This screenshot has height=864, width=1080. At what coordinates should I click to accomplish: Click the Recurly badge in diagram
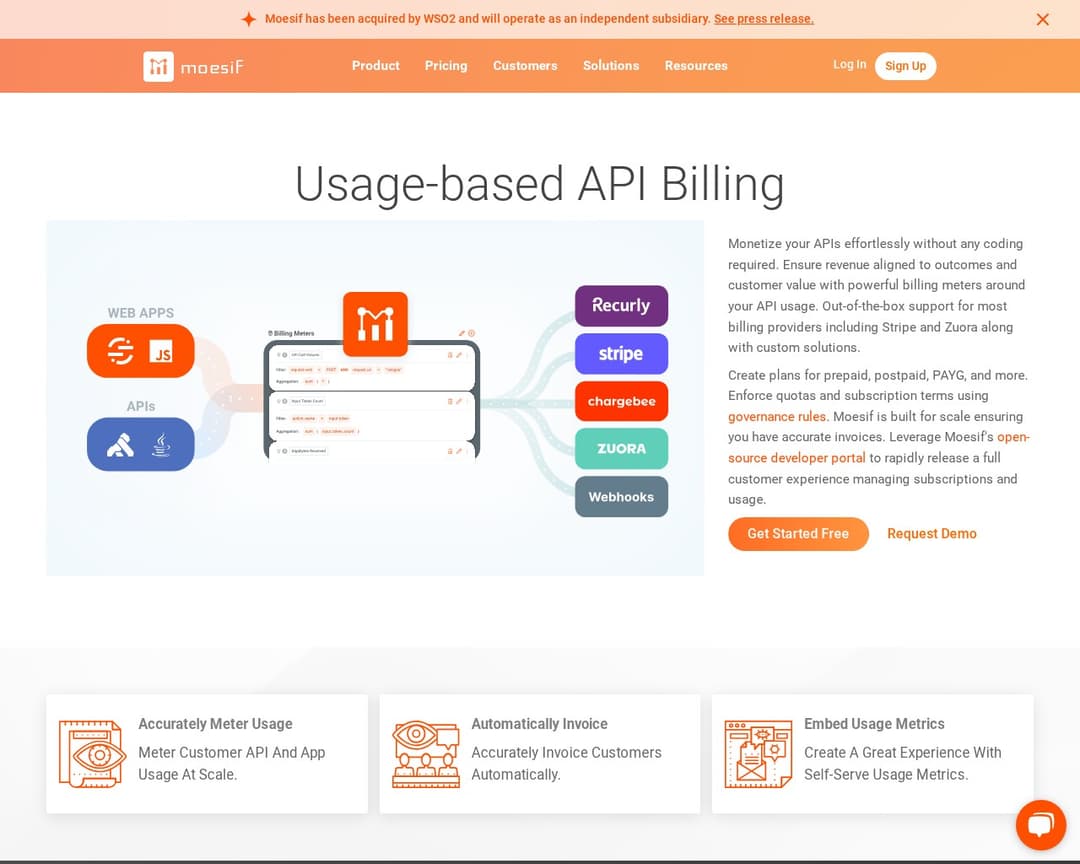(x=621, y=305)
